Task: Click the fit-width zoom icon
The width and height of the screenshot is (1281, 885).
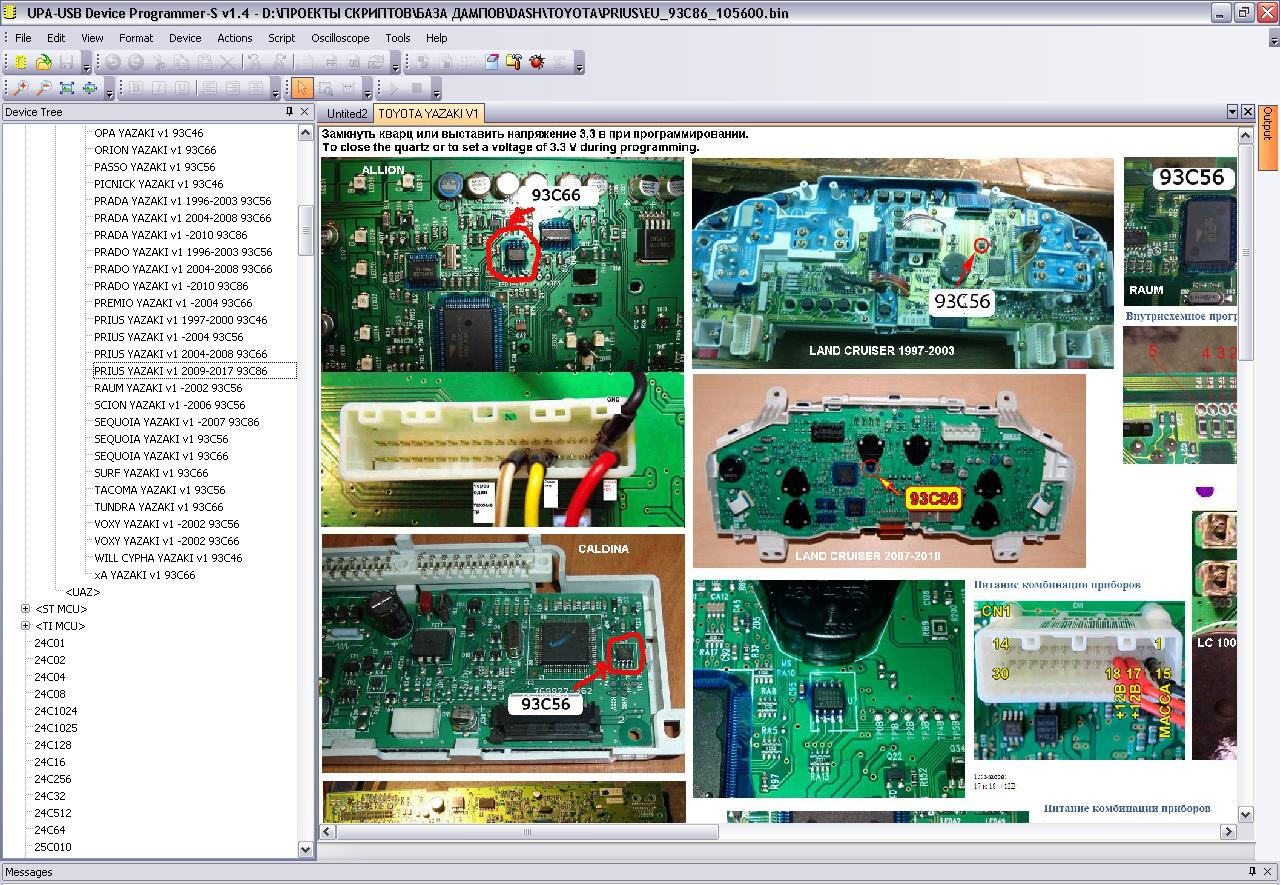Action: (90, 88)
